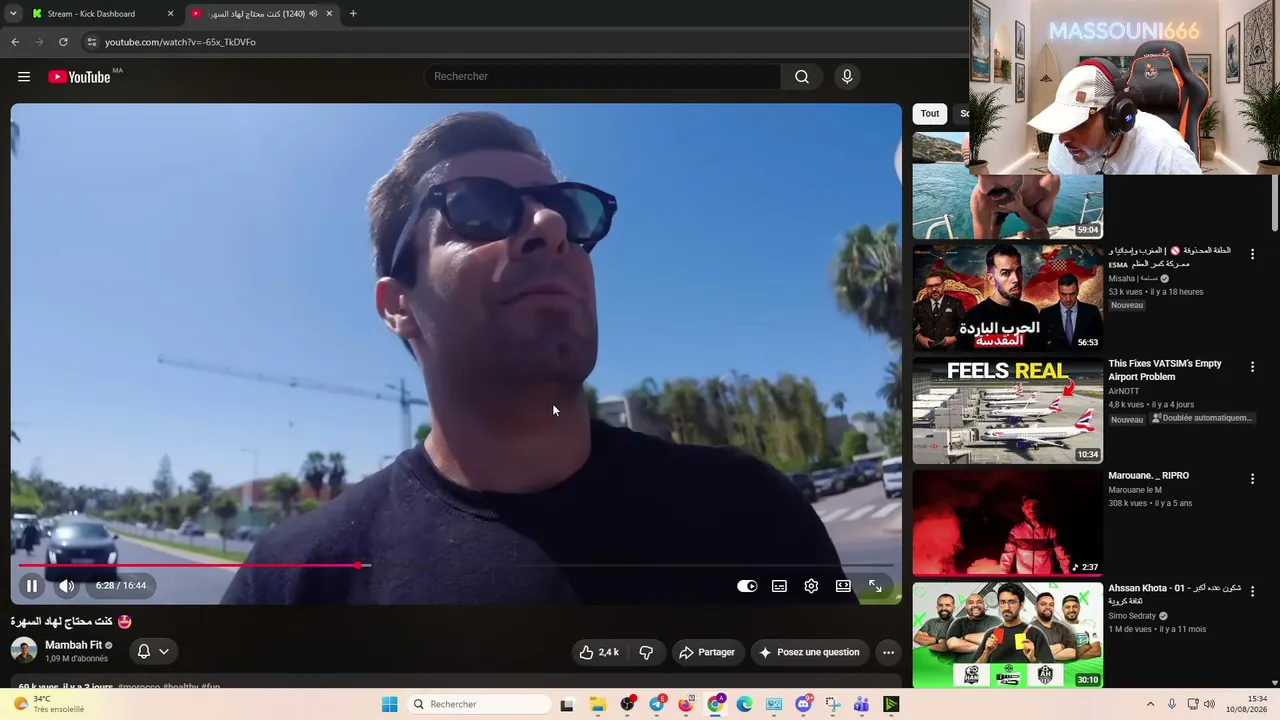The width and height of the screenshot is (1280, 720).
Task: Open Marouane RIPRO video thumbnail
Action: 1008,523
